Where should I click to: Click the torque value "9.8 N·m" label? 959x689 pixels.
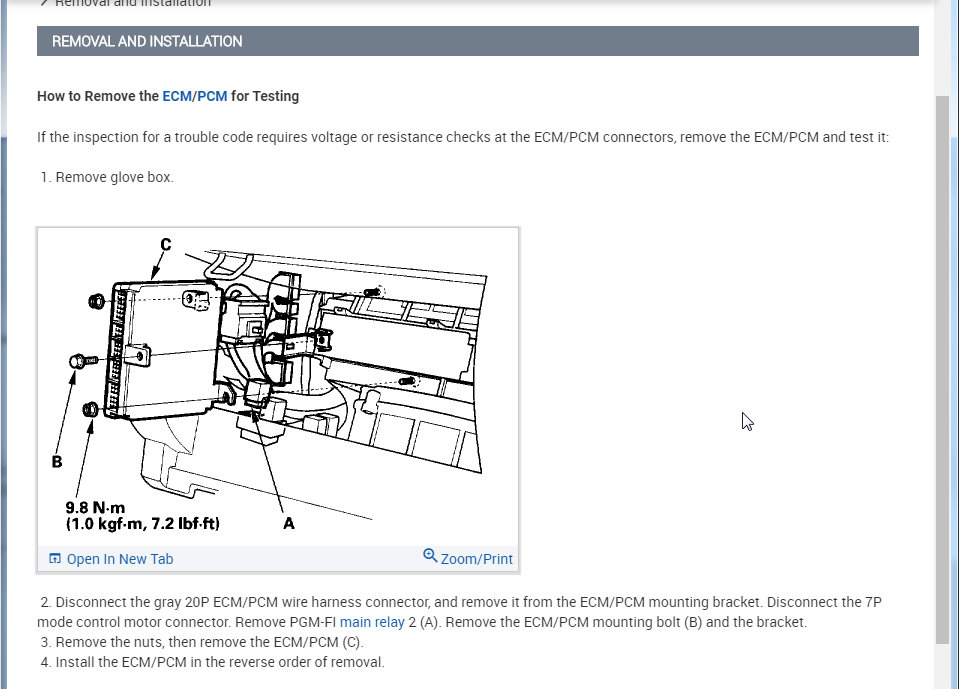pos(95,507)
